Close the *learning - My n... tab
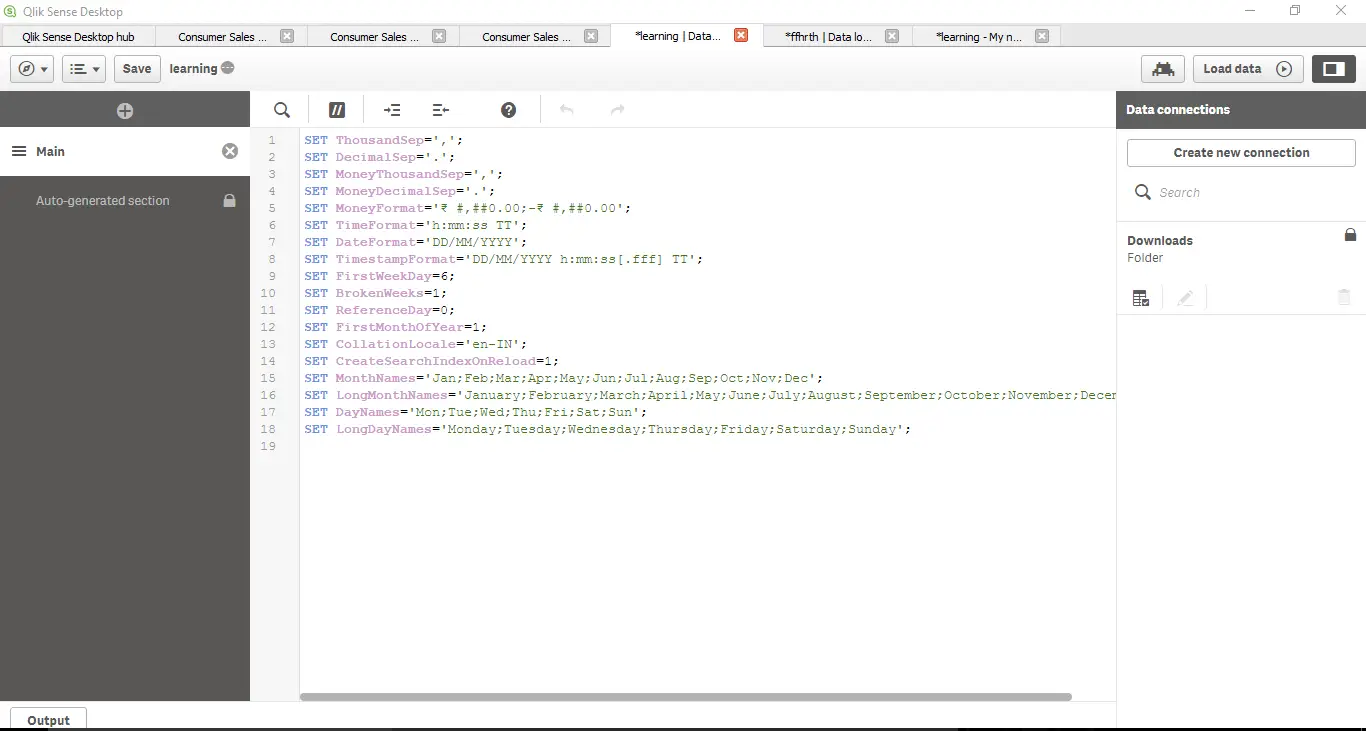This screenshot has width=1366, height=731. 1042,36
